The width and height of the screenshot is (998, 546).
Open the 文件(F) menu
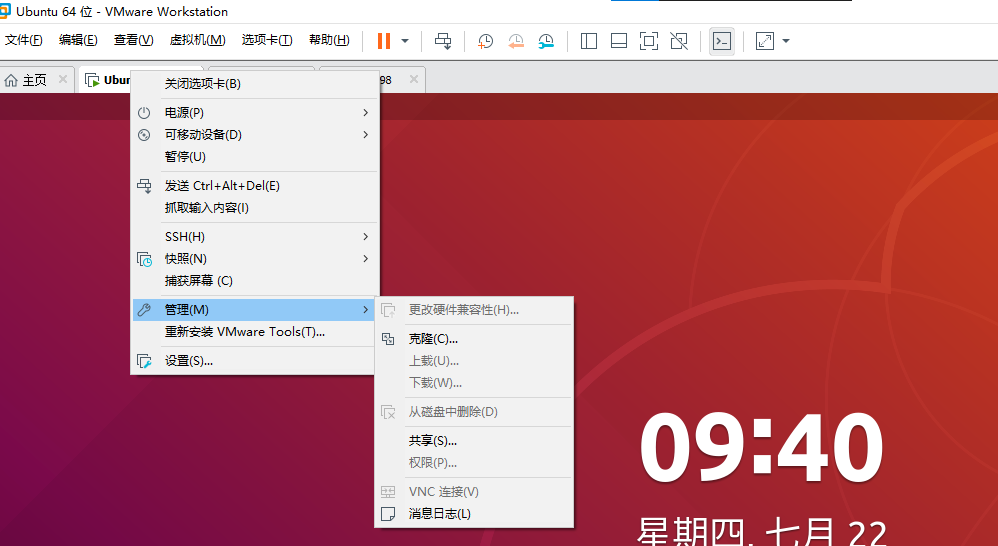24,40
